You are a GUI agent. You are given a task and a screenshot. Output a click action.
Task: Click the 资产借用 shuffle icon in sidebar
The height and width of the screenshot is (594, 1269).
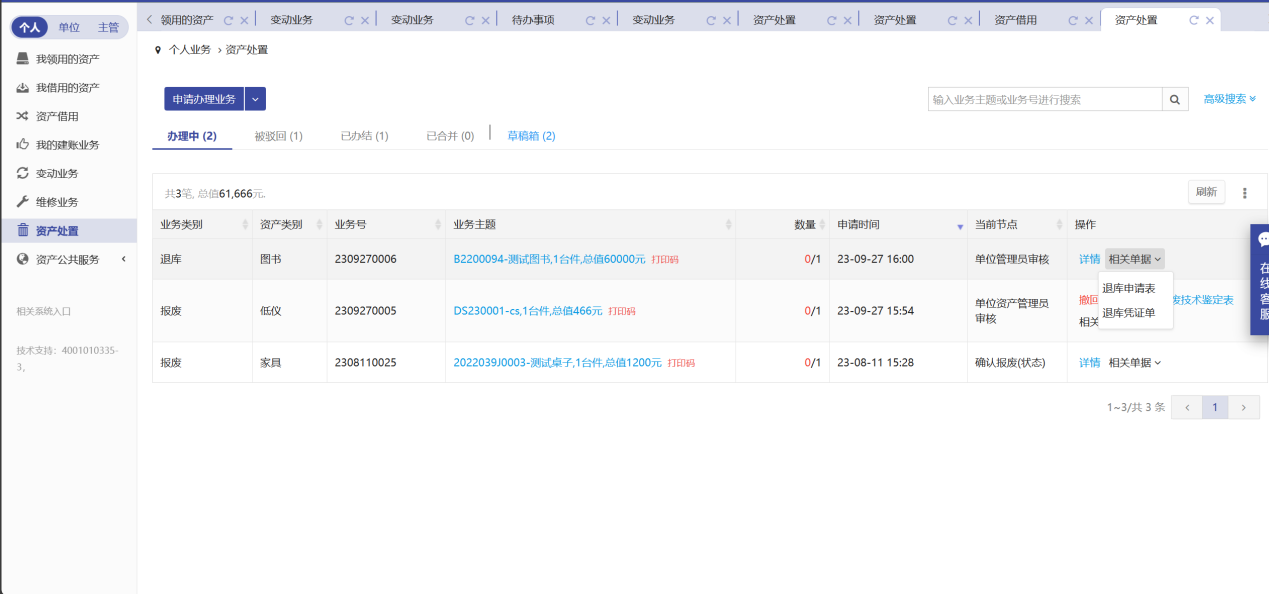(23, 116)
